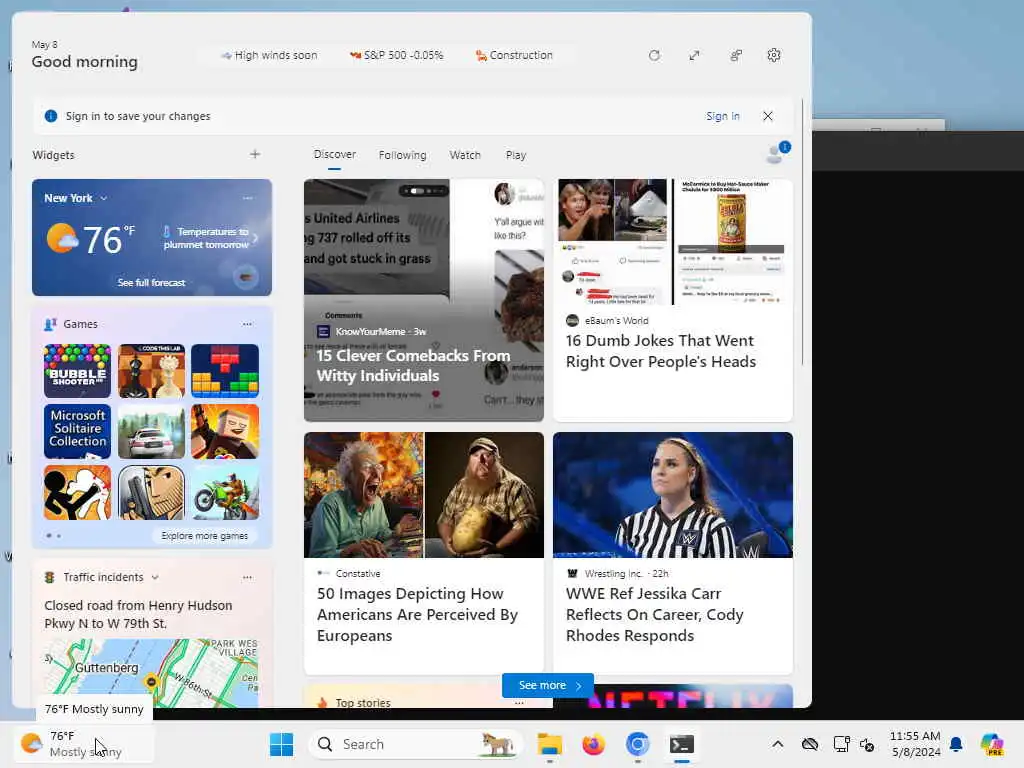Switch to Following tab

click(x=402, y=155)
